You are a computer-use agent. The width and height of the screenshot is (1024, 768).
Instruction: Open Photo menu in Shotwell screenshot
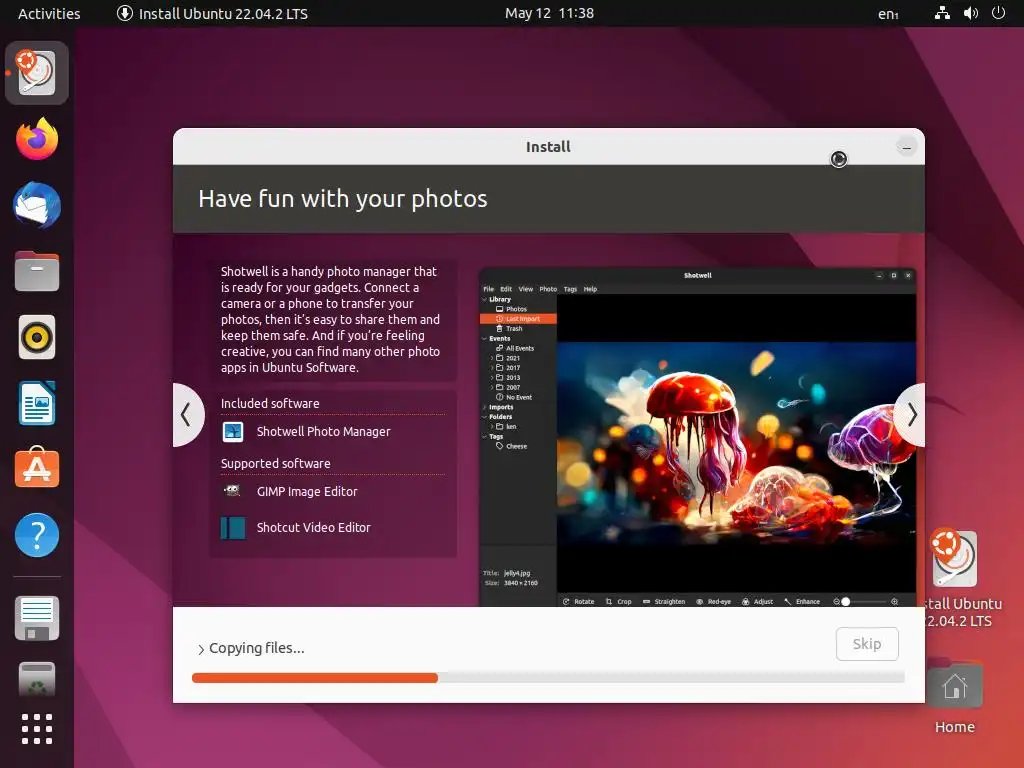[x=548, y=289]
